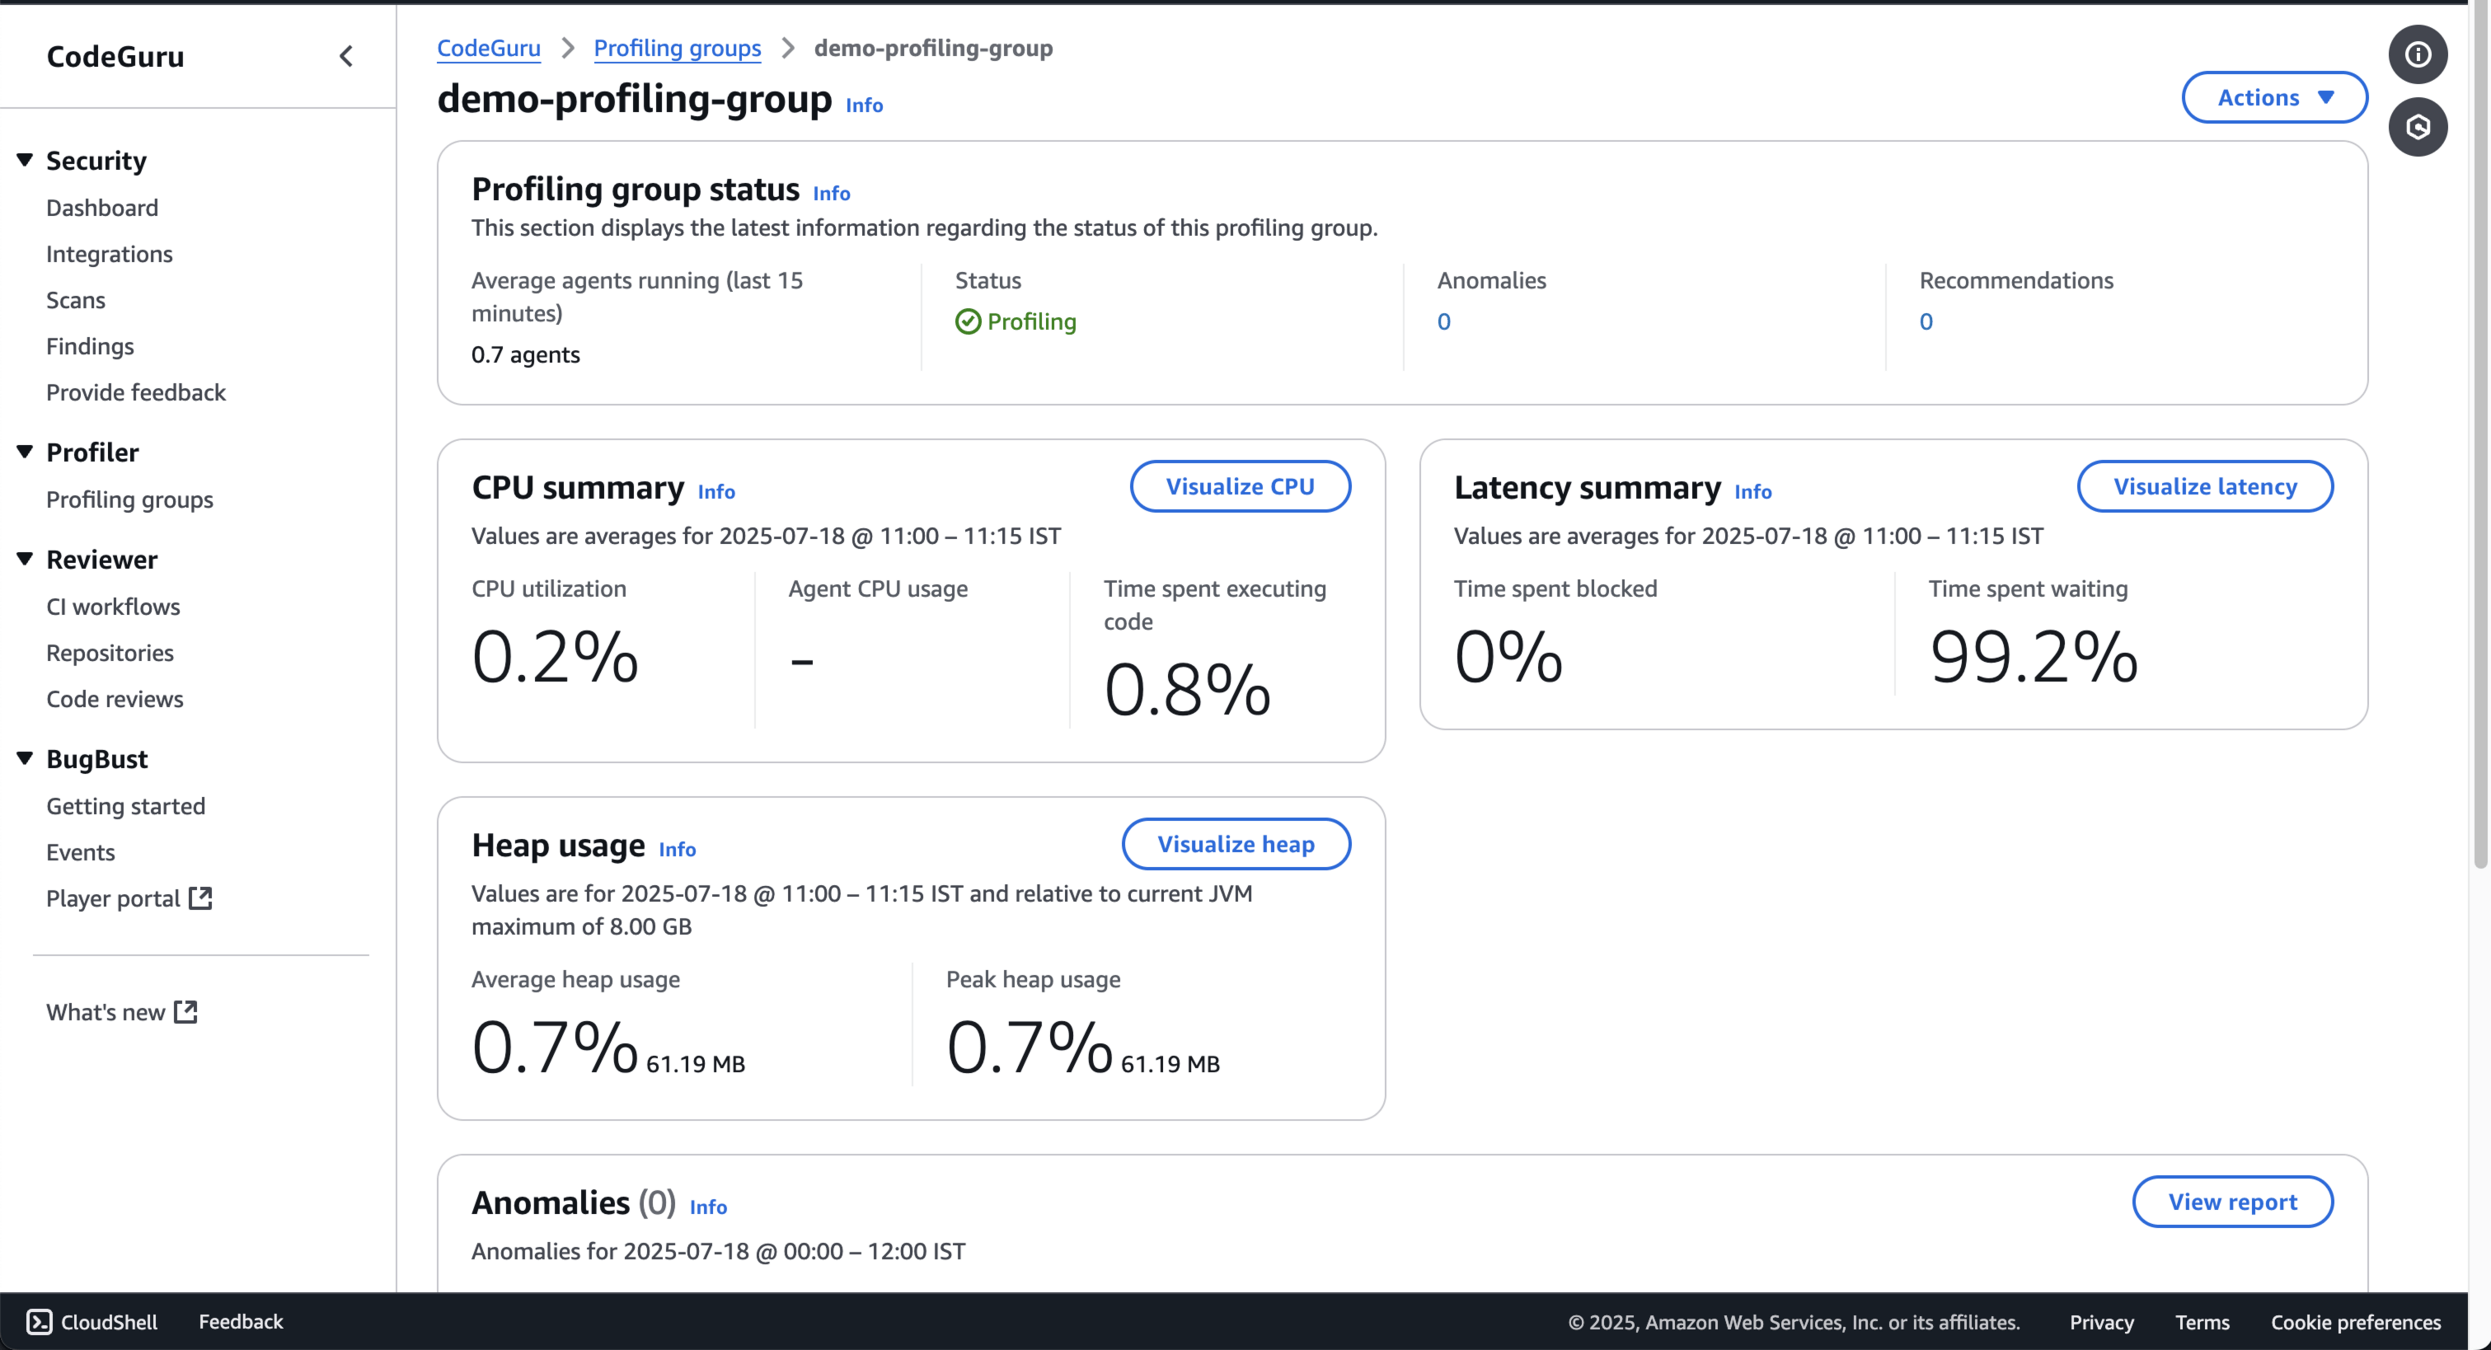Click the Visualize CPU button
This screenshot has width=2491, height=1350.
[x=1239, y=486]
